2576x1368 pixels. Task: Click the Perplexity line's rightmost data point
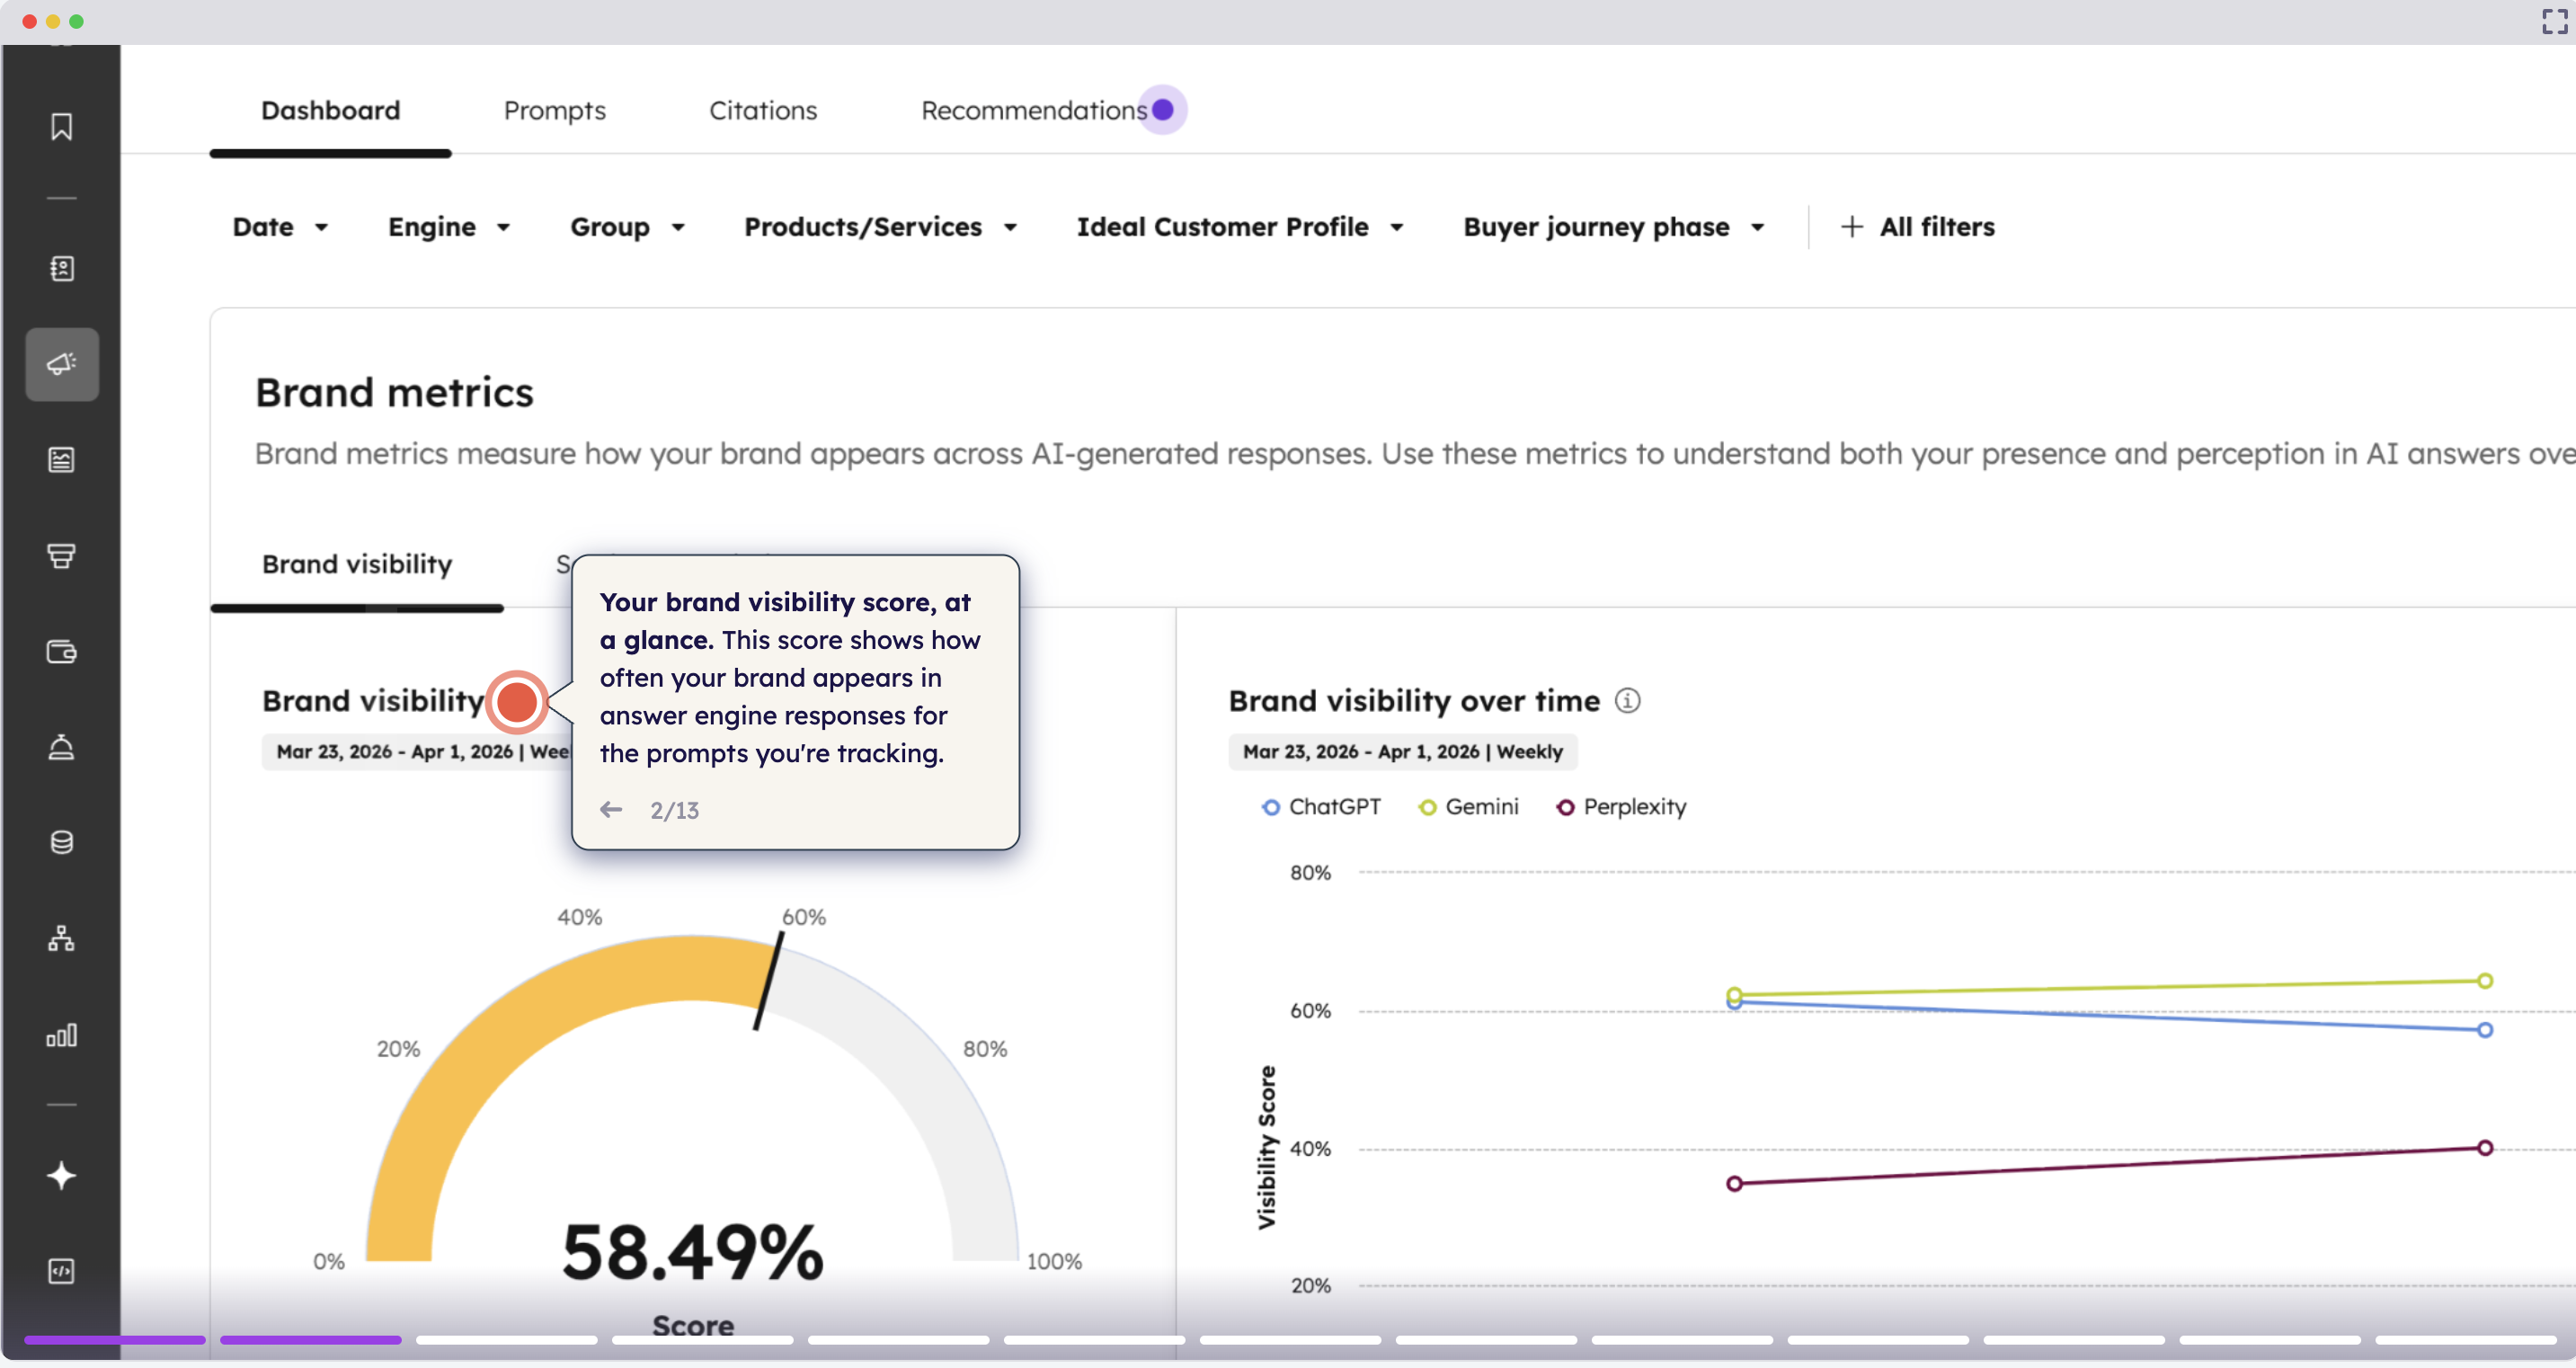tap(2485, 1148)
